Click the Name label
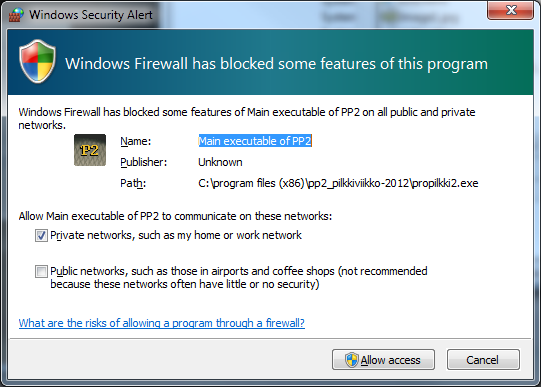 point(136,141)
